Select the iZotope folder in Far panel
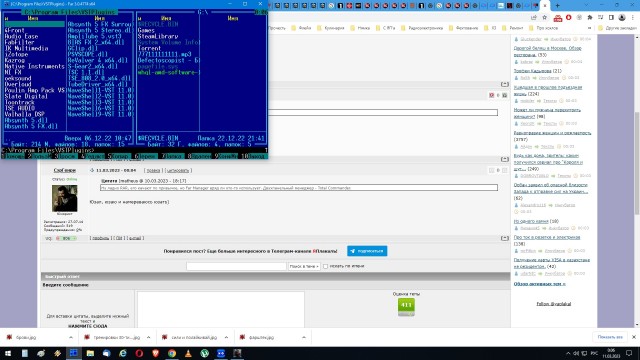Screen dimensions: 640x360 click(16, 54)
